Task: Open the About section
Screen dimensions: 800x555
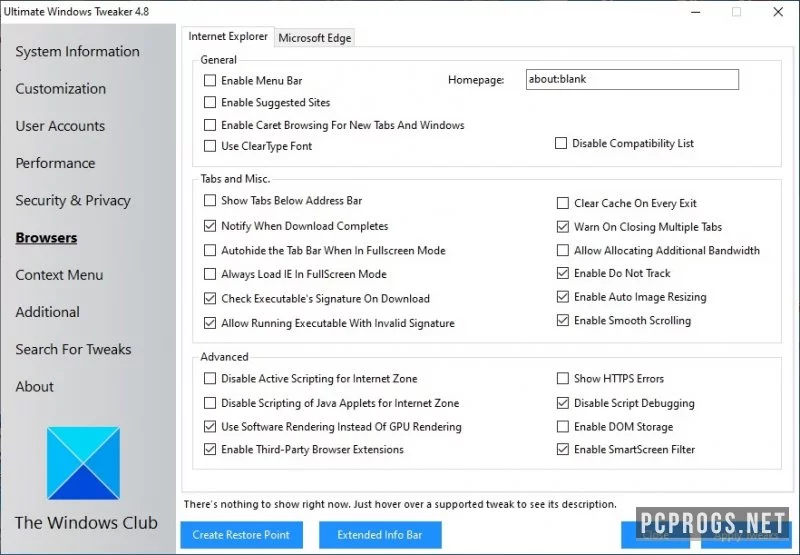Action: click(x=34, y=386)
